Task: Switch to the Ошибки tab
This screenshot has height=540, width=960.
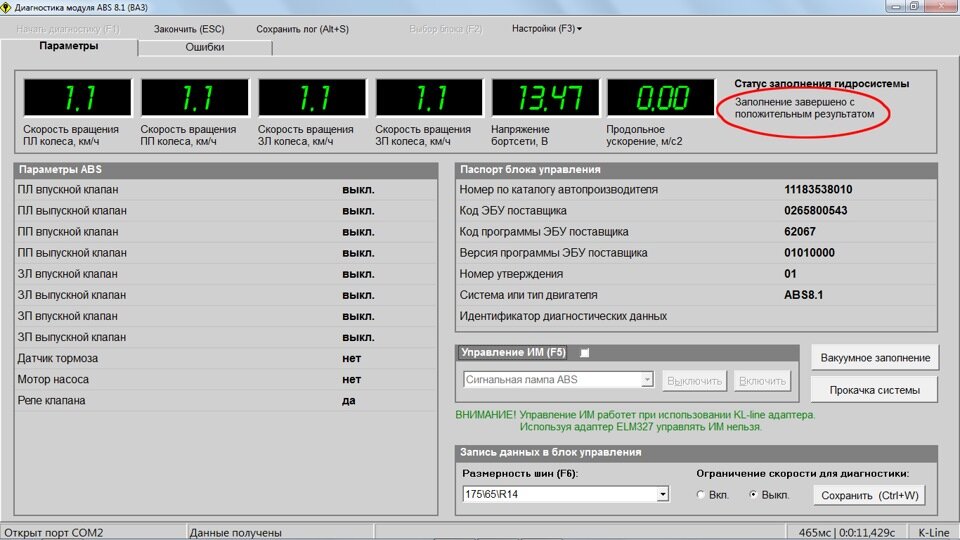Action: 204,47
